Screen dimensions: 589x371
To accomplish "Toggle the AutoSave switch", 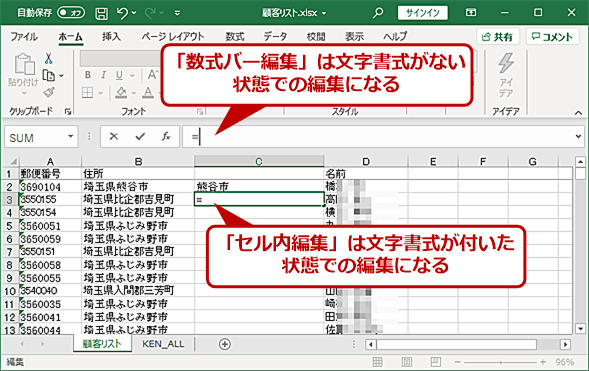I will coord(71,13).
